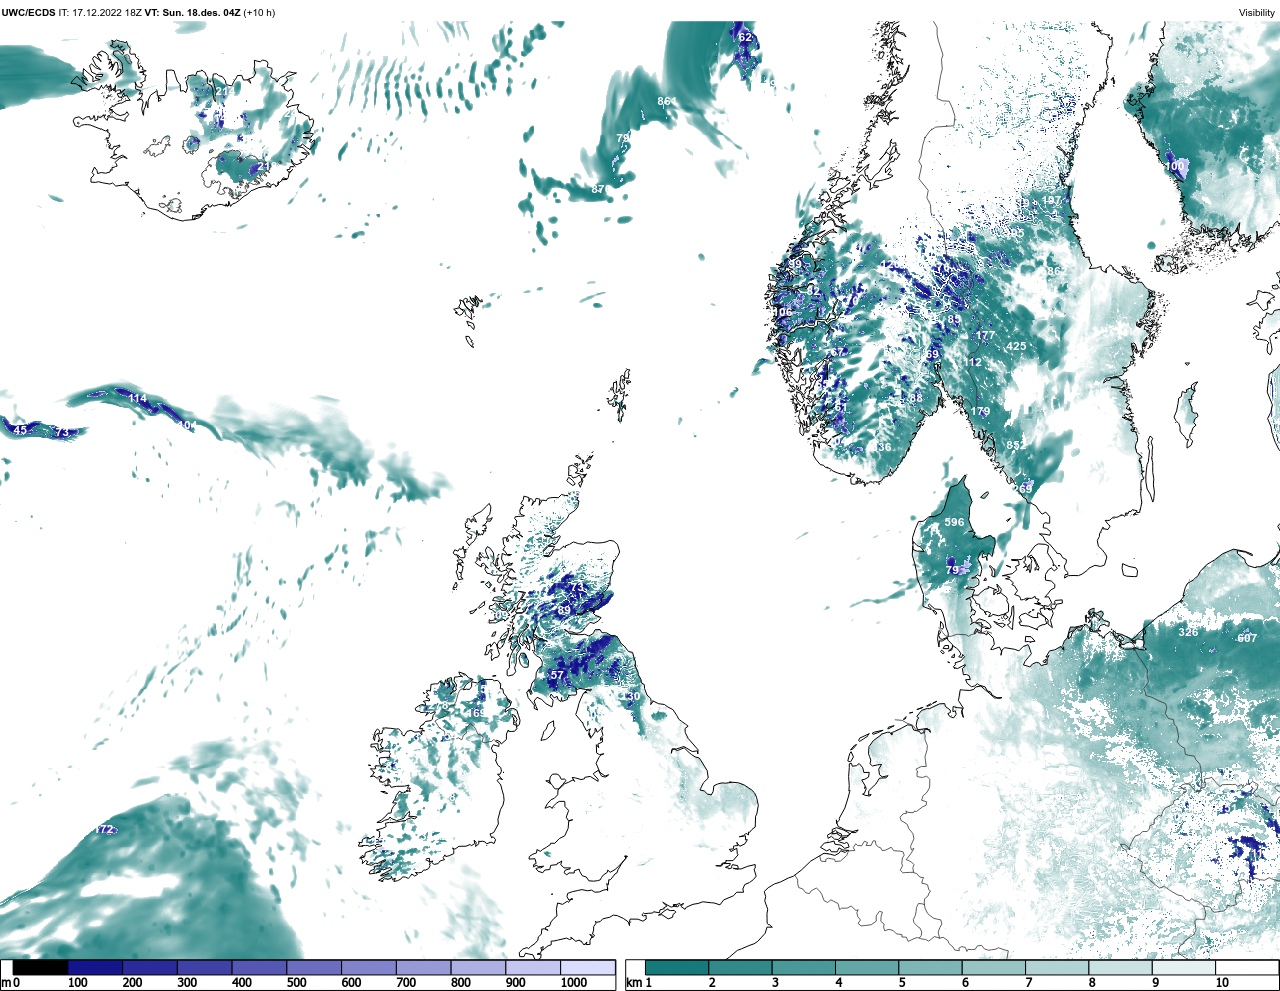Click the 'Visibility' title label

pyautogui.click(x=1257, y=12)
